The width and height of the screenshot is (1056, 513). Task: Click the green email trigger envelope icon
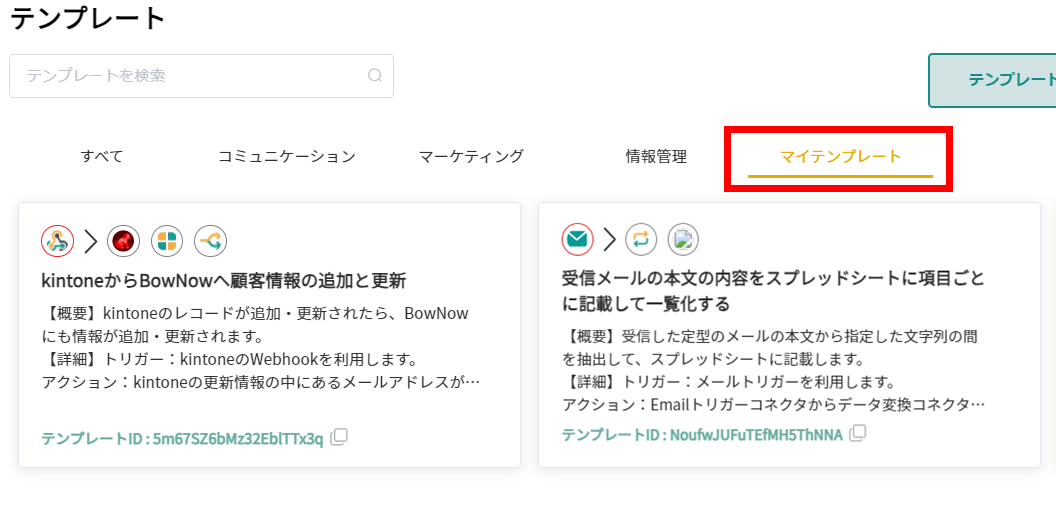pos(578,239)
